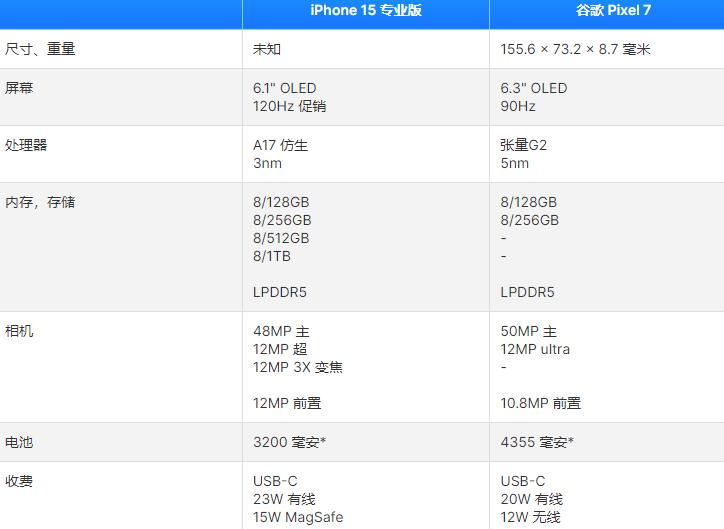The width and height of the screenshot is (724, 529).
Task: Click the 15W MagSafe charging text
Action: (298, 517)
